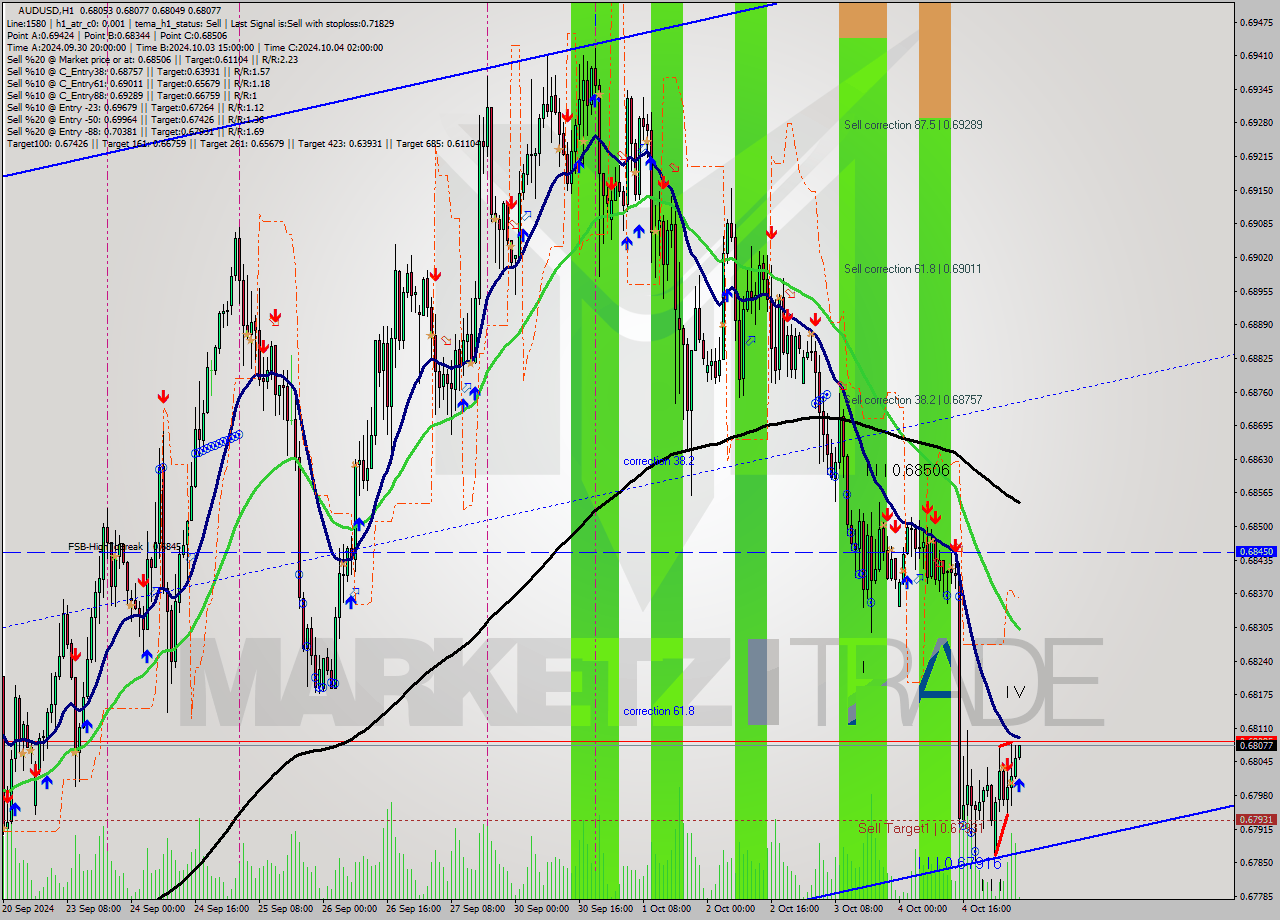Click the 'I I I 0.67916' wave label
1280x920 pixels.
pos(959,863)
